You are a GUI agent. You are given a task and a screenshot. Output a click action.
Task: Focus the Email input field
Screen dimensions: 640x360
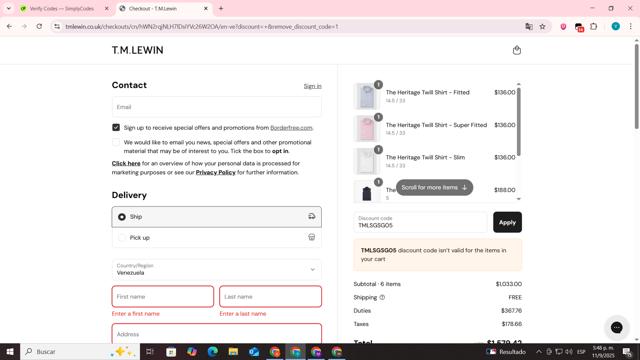pyautogui.click(x=216, y=107)
